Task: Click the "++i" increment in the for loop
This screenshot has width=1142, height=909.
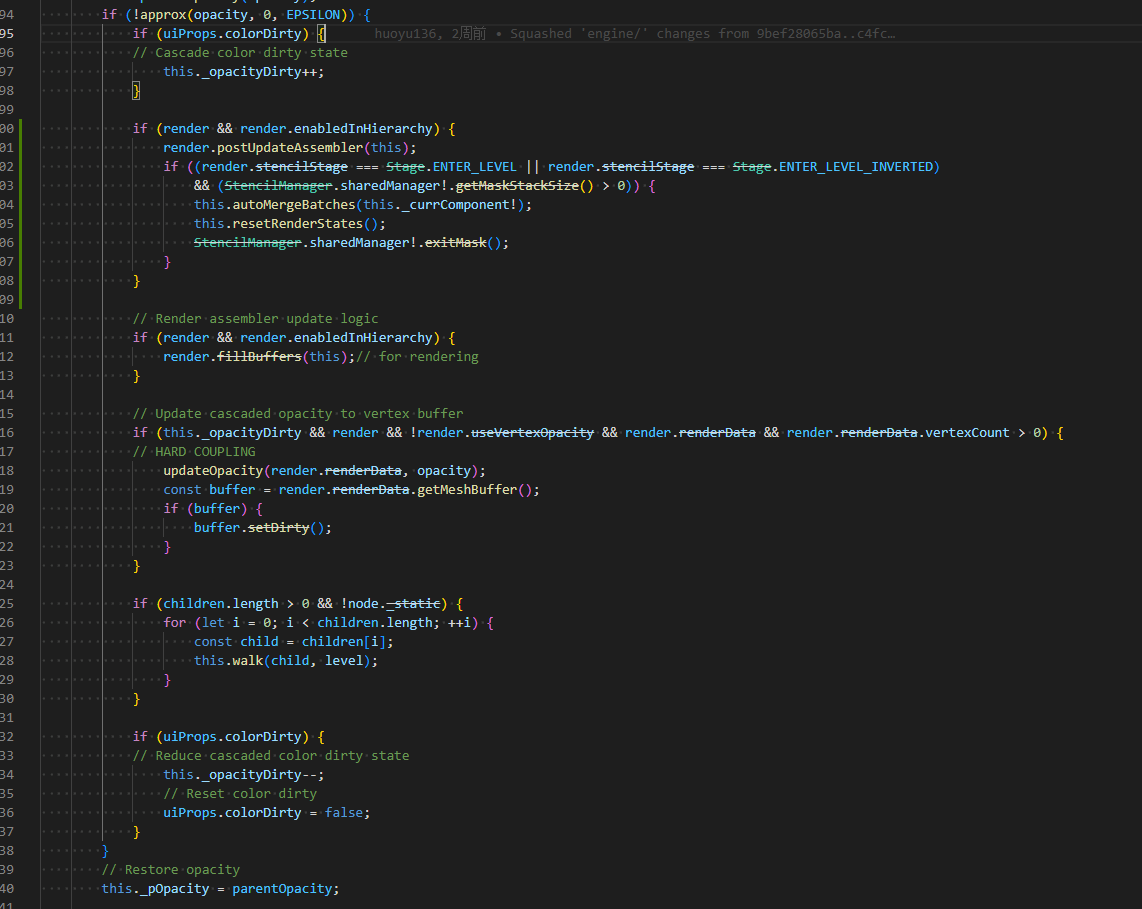Action: pyautogui.click(x=459, y=623)
